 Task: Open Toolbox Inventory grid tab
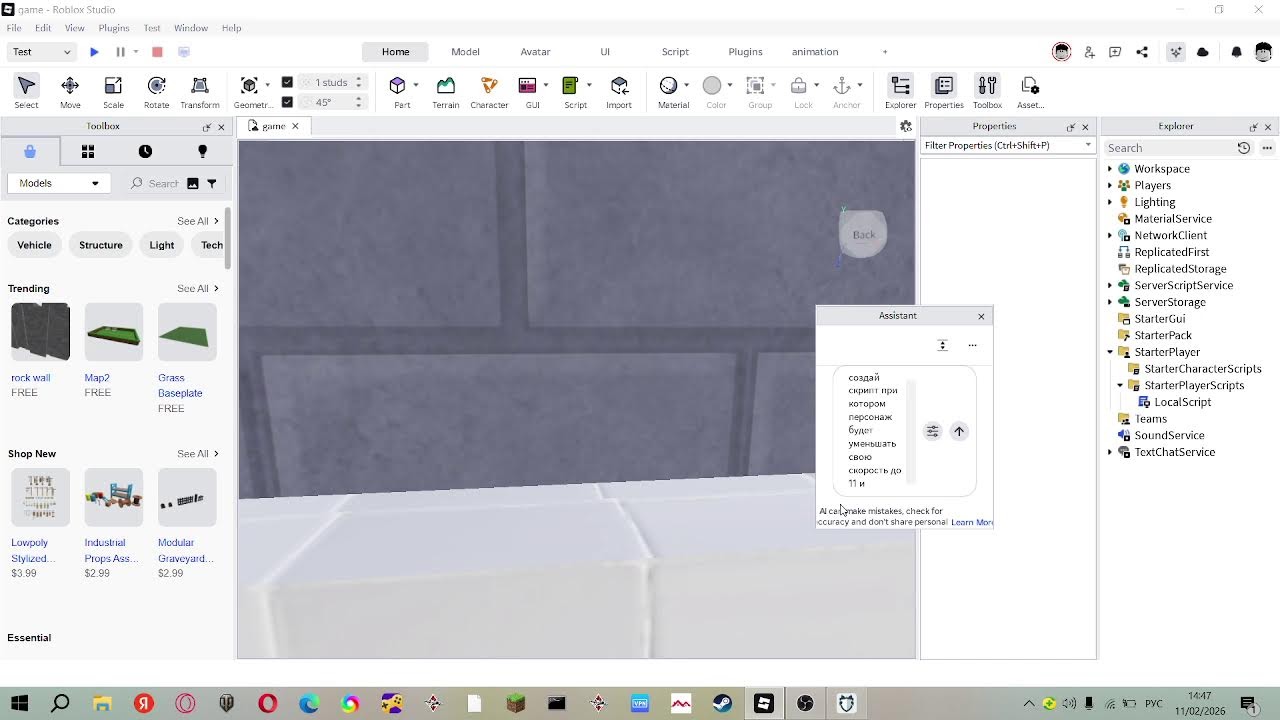point(88,151)
